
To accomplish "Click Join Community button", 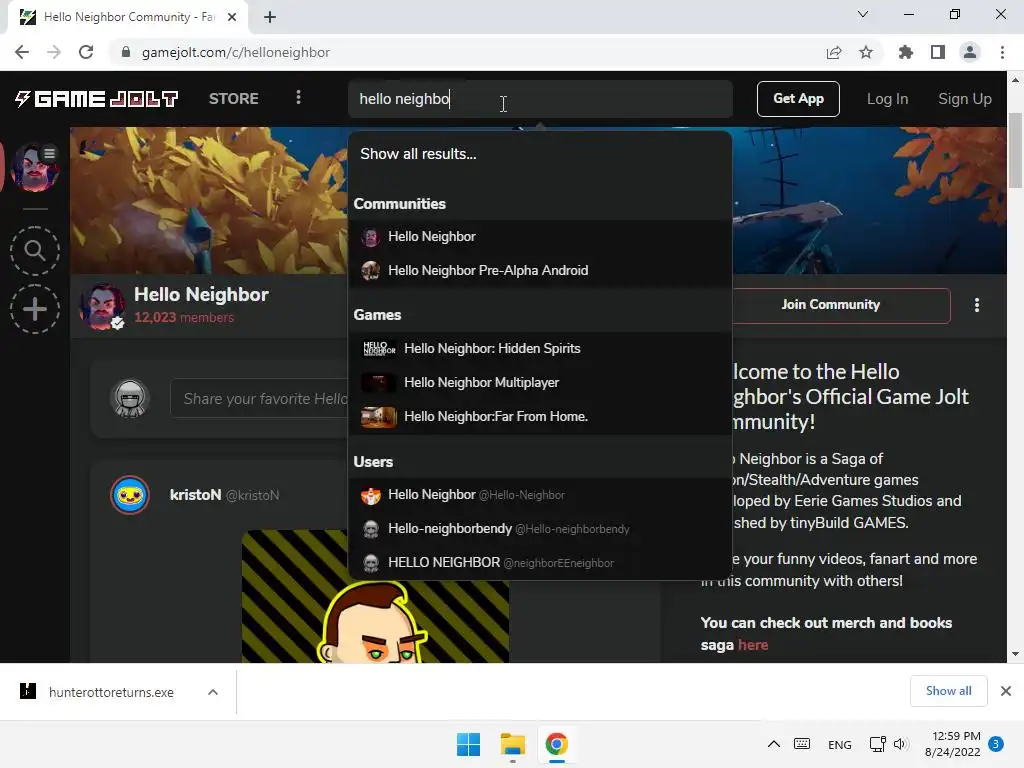I will click(841, 305).
